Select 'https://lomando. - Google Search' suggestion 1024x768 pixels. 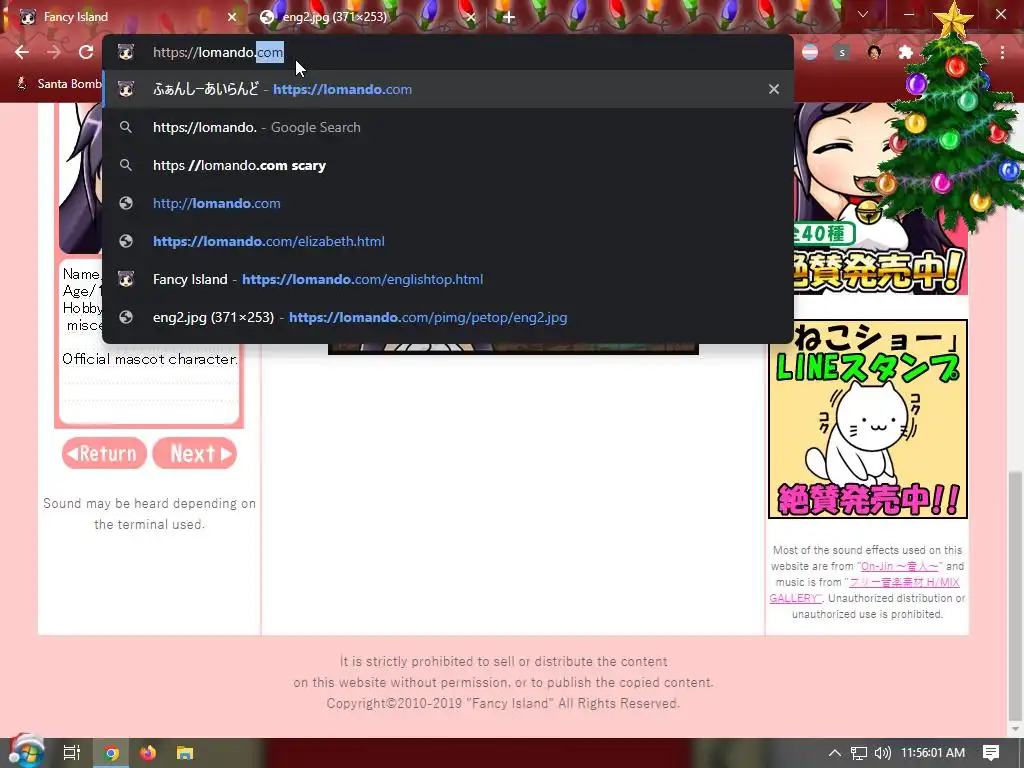click(448, 127)
